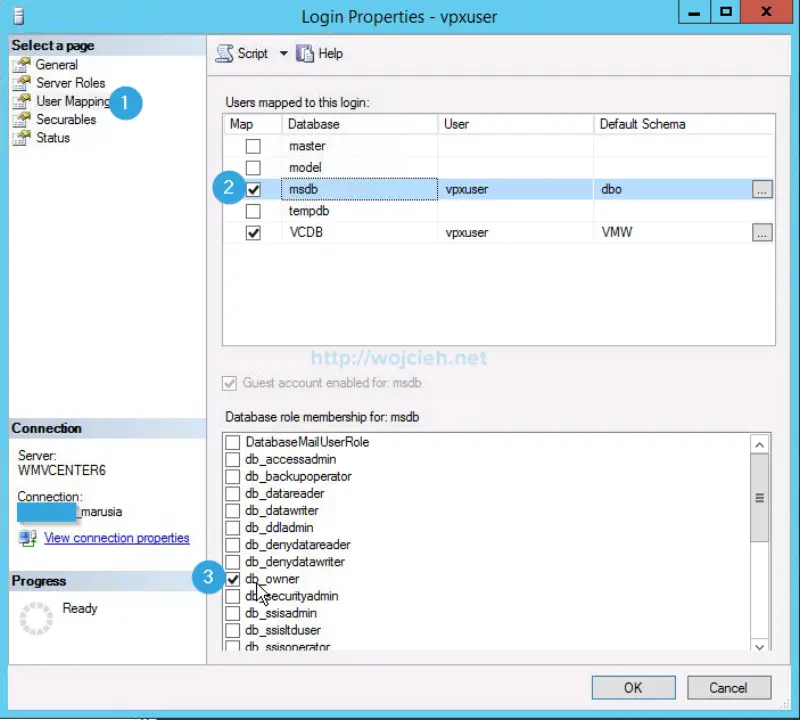The image size is (800, 720).
Task: Open the Server Roles page
Action: [23, 82]
